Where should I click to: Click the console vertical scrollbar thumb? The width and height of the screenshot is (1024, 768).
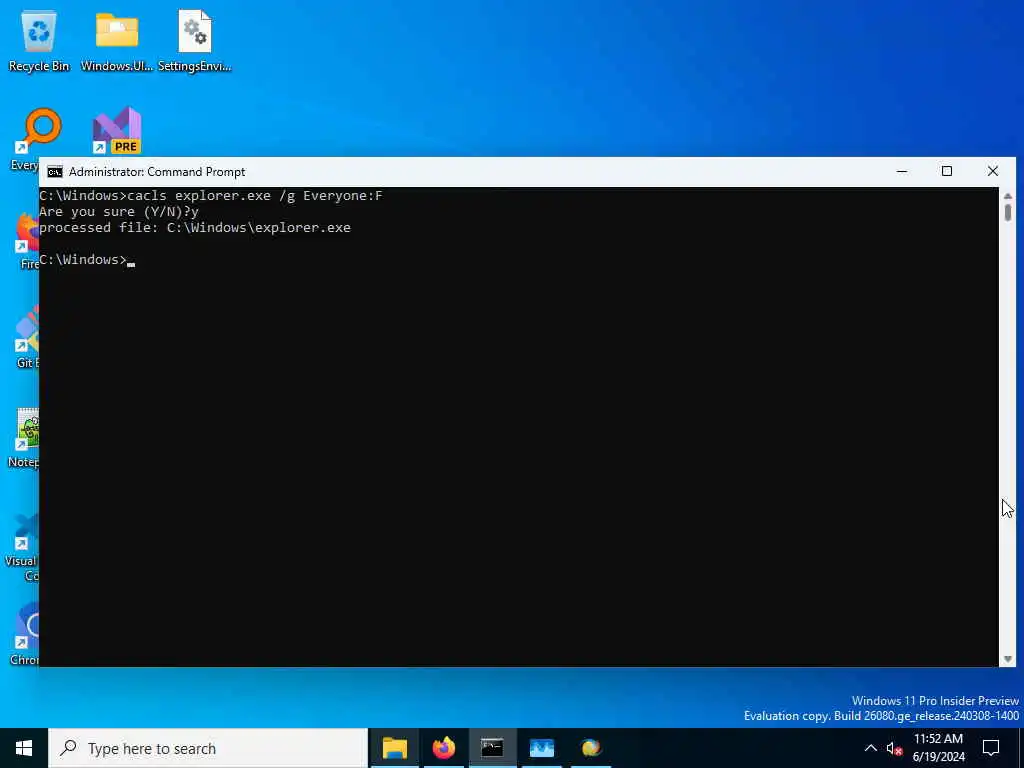point(1008,213)
